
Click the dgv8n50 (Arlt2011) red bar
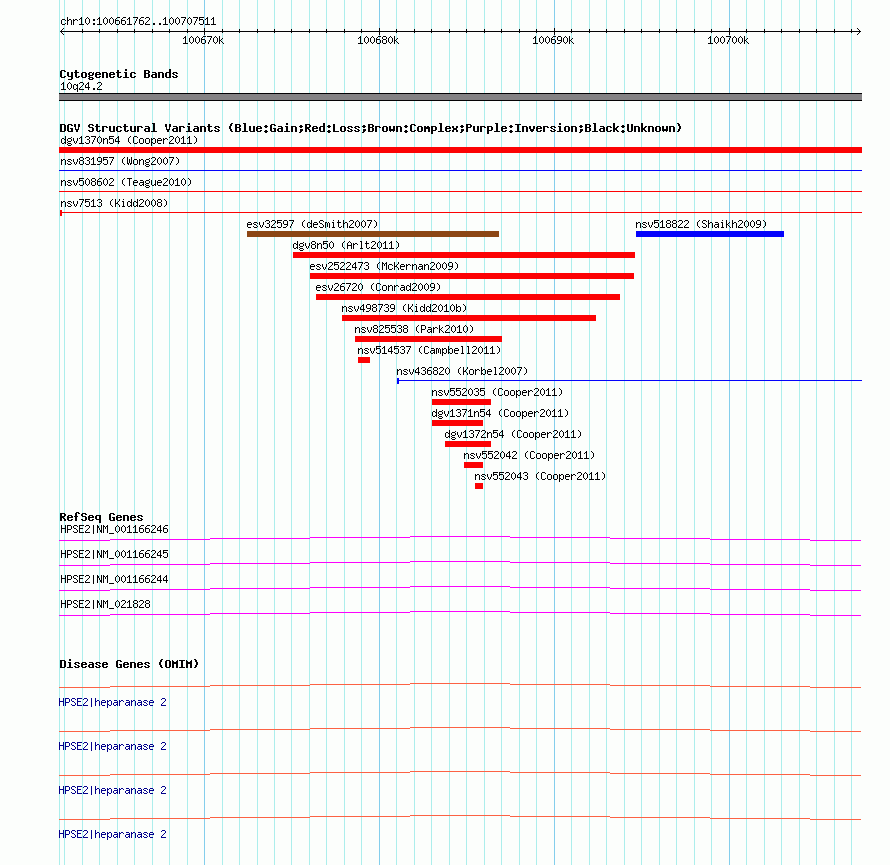pyautogui.click(x=464, y=255)
